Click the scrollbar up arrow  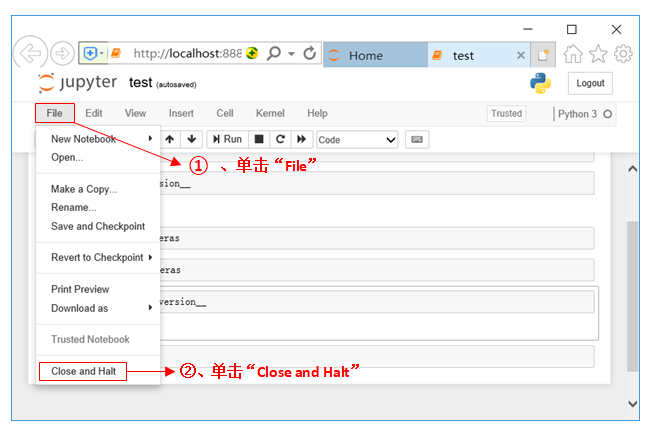click(x=633, y=169)
